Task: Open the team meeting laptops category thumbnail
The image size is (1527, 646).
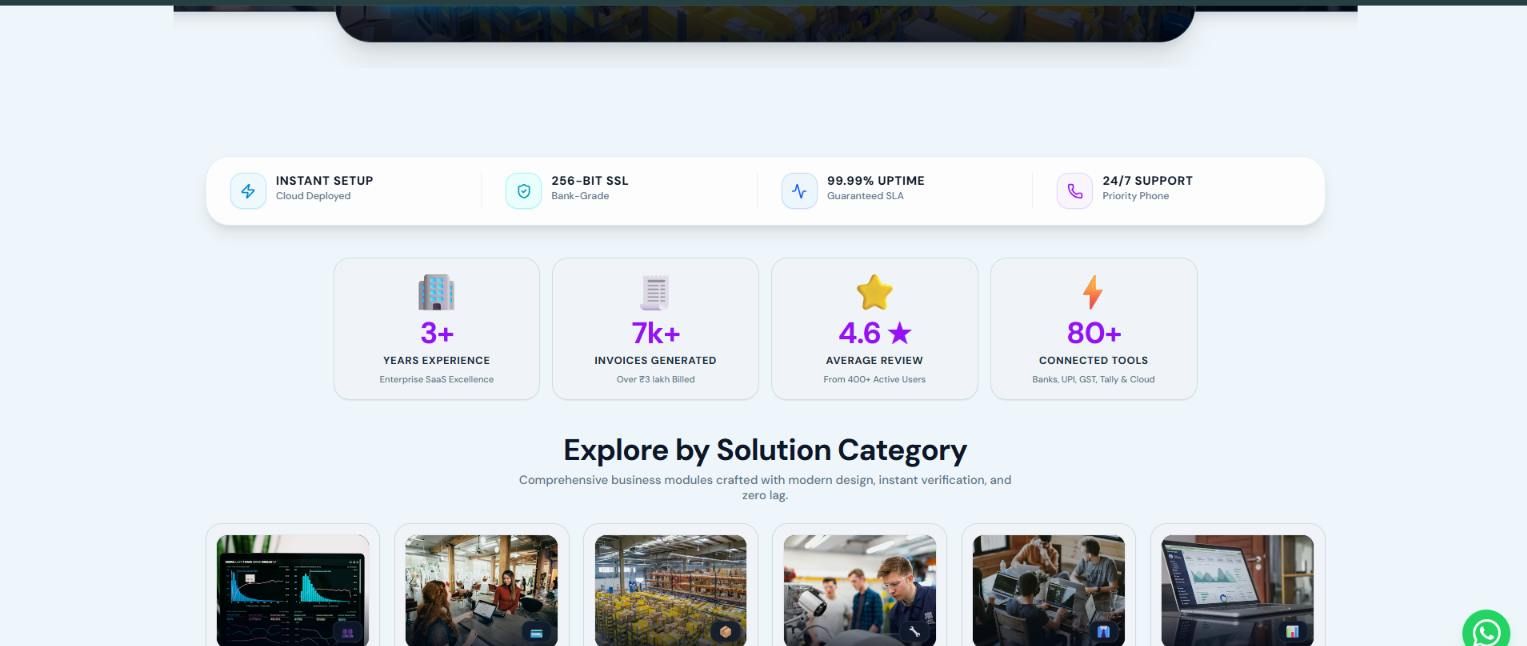Action: (x=1048, y=590)
